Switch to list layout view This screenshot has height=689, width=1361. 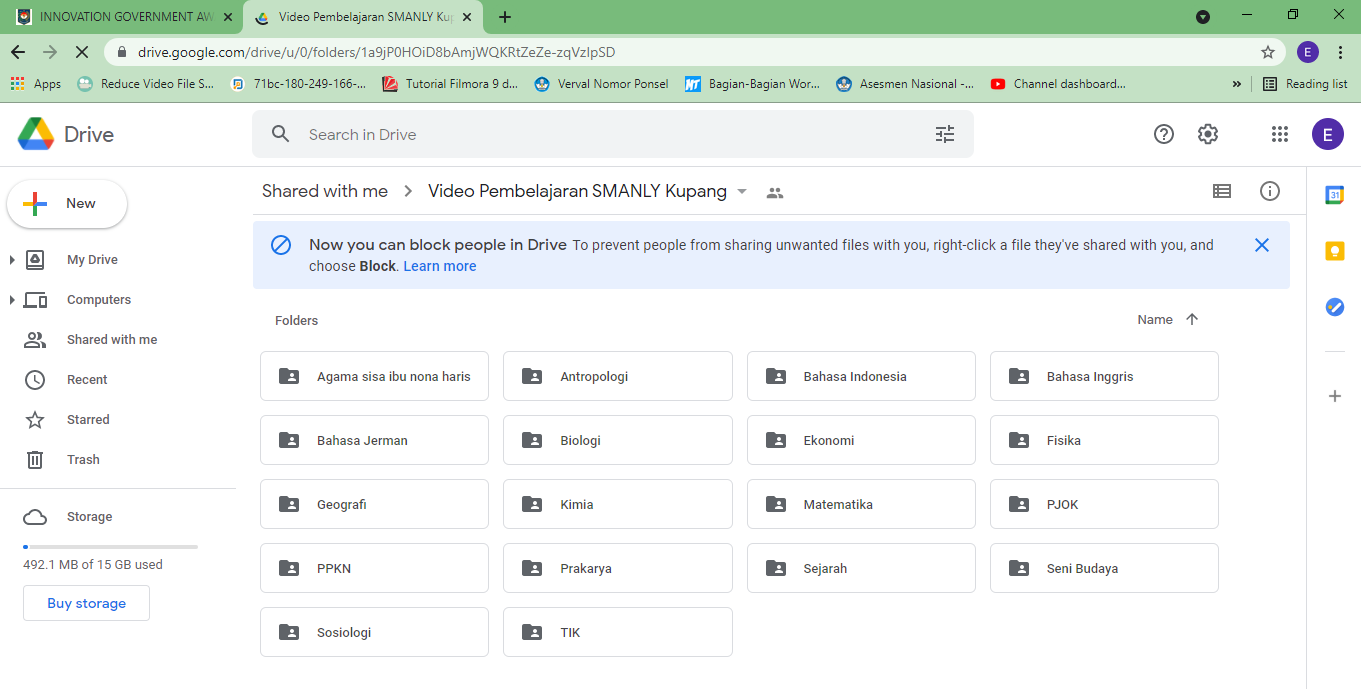(1222, 191)
